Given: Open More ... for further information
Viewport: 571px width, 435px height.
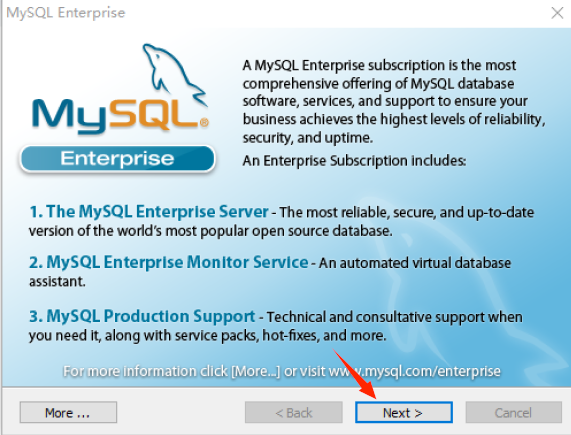Looking at the screenshot, I should click(68, 412).
